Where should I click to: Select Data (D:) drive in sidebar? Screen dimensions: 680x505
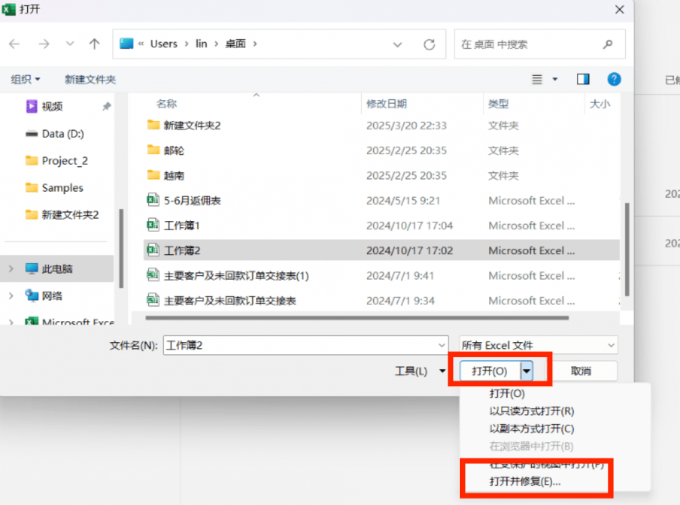click(55, 134)
